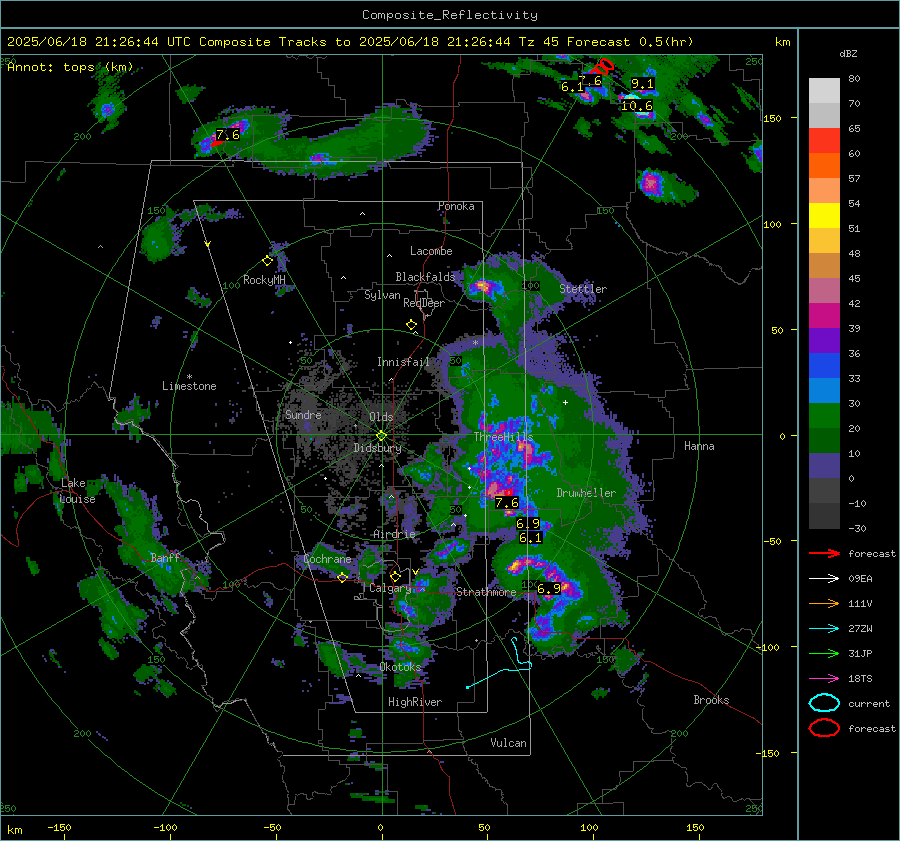This screenshot has width=900, height=841.
Task: Click the Banff city label
Action: coord(165,557)
